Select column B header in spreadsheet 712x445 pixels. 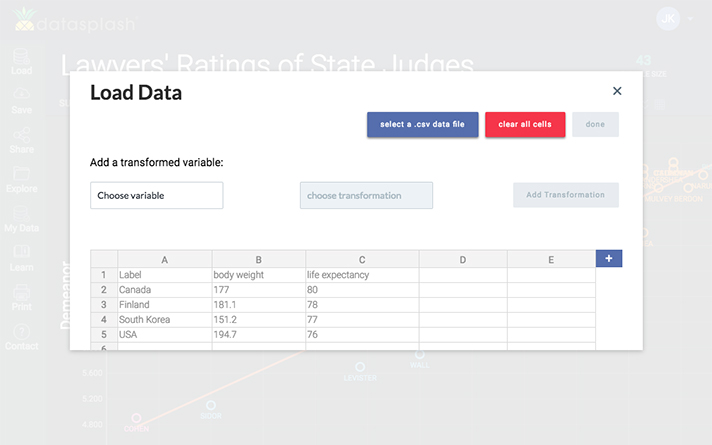click(x=258, y=260)
